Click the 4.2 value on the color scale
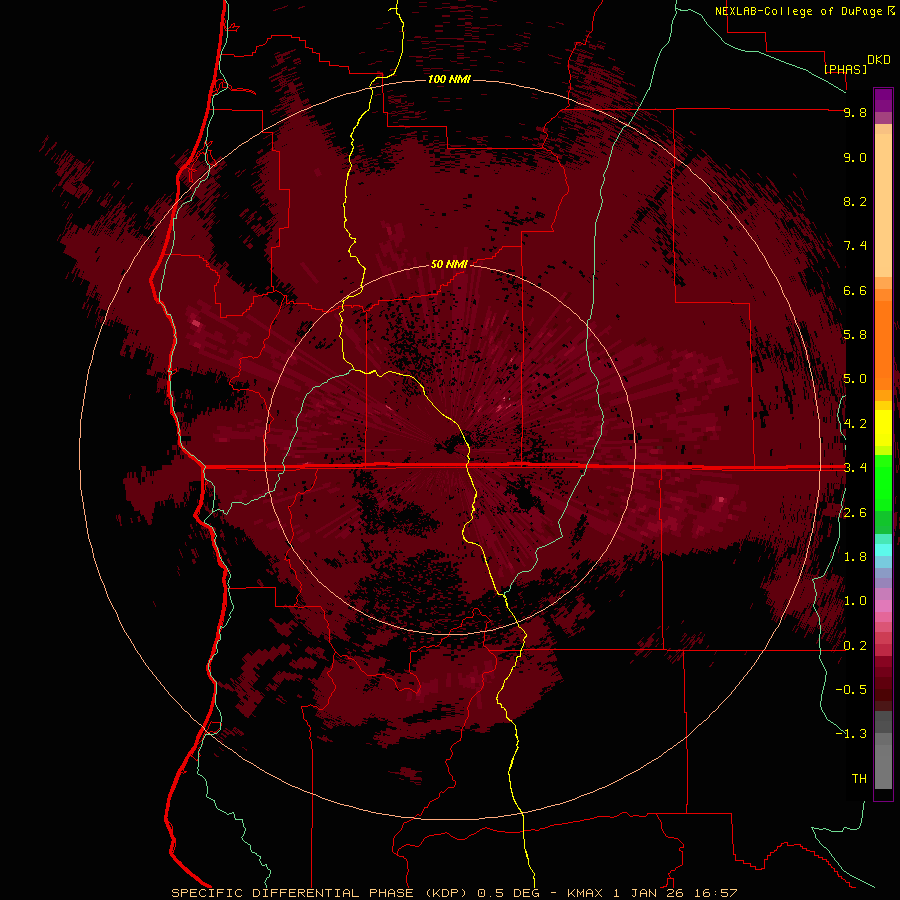The height and width of the screenshot is (900, 900). coord(855,424)
